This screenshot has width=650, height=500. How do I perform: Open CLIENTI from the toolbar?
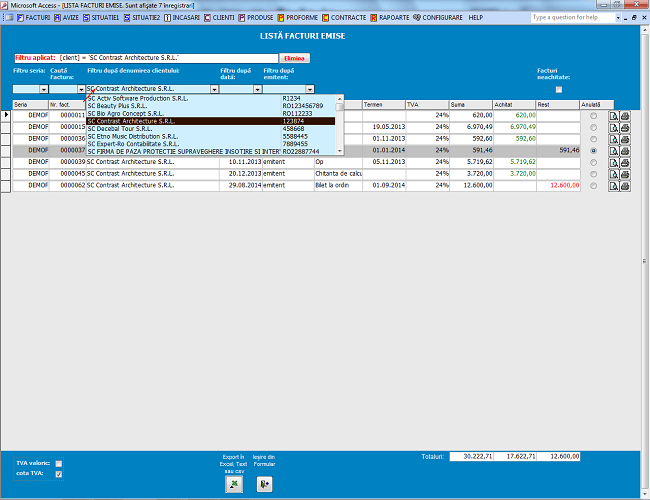[x=219, y=17]
